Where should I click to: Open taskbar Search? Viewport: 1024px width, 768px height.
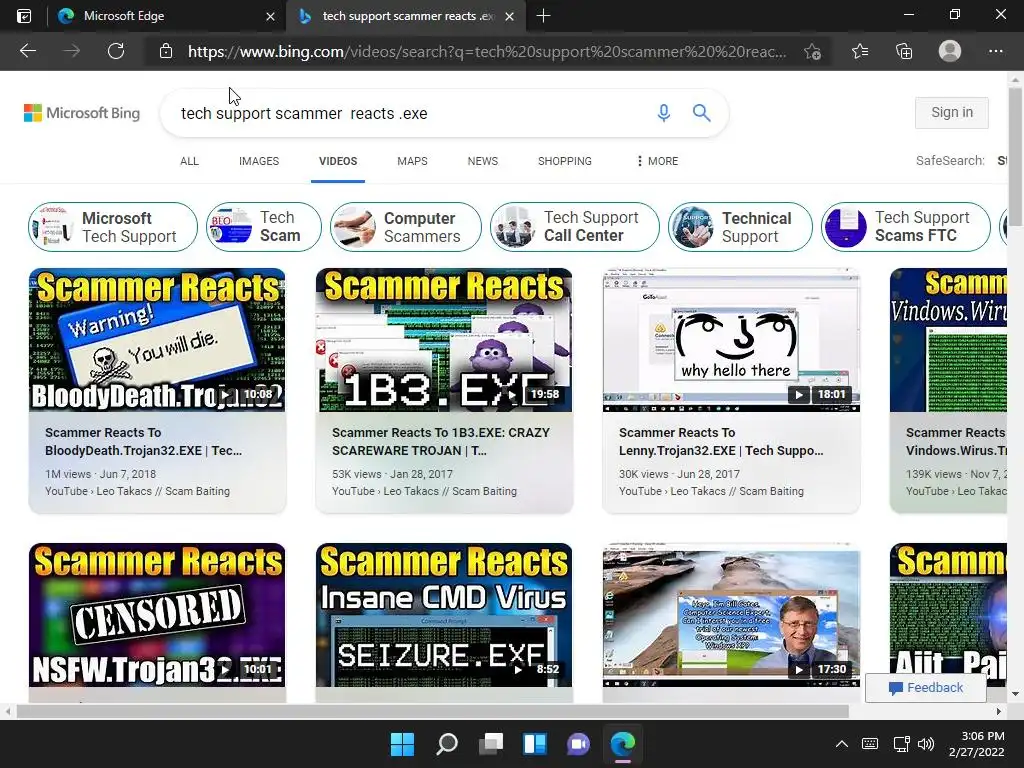447,744
